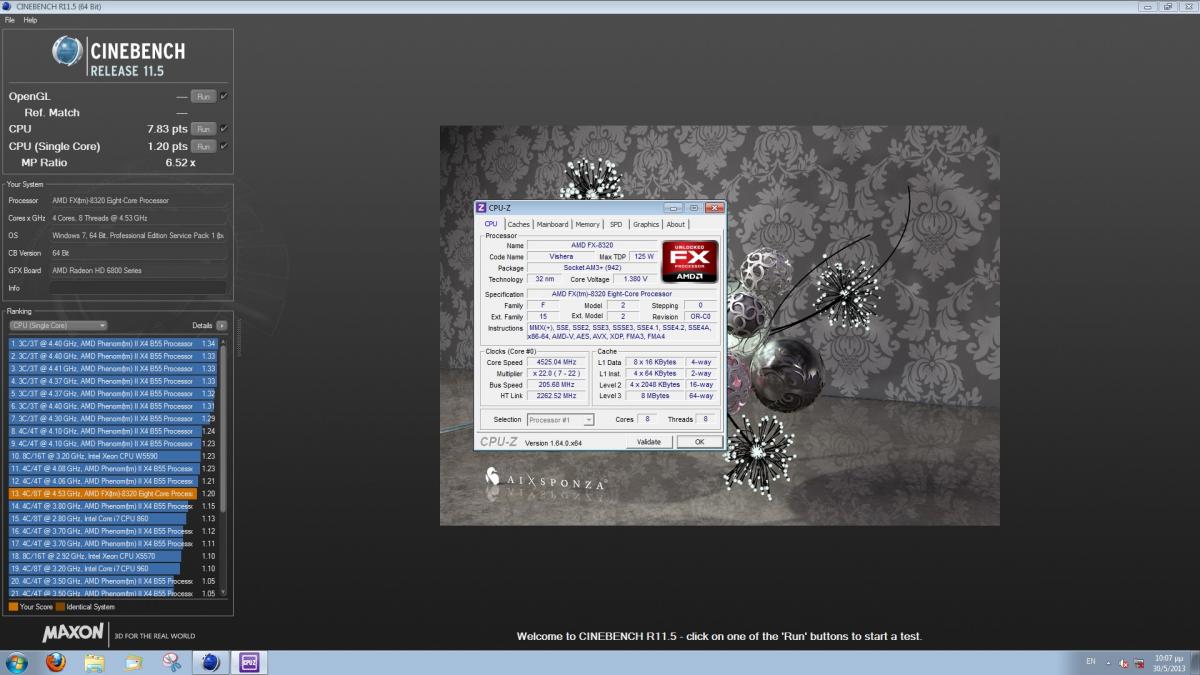
Task: Switch to the About tab in CPU-Z
Action: pyautogui.click(x=676, y=224)
